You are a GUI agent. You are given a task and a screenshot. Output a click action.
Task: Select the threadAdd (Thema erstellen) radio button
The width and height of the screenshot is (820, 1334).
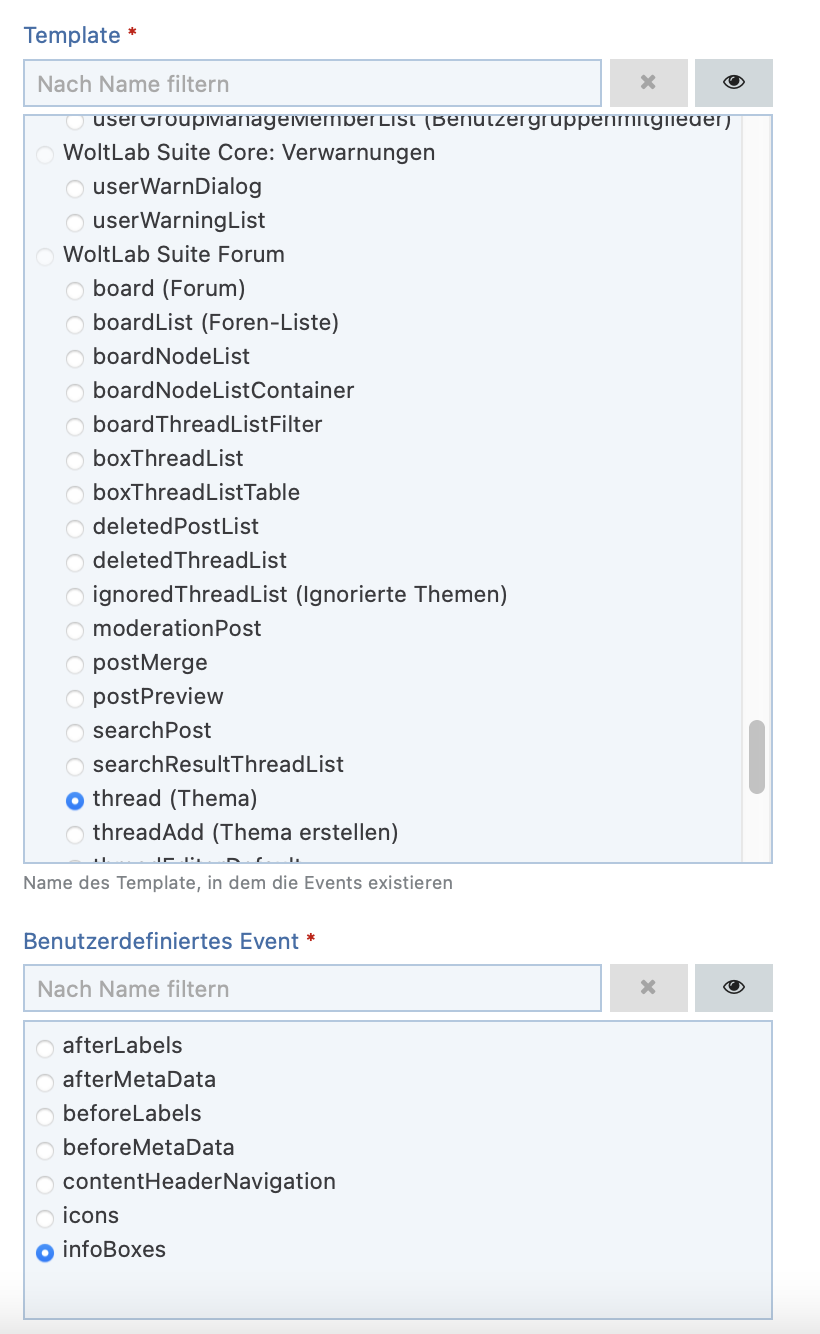tap(75, 834)
